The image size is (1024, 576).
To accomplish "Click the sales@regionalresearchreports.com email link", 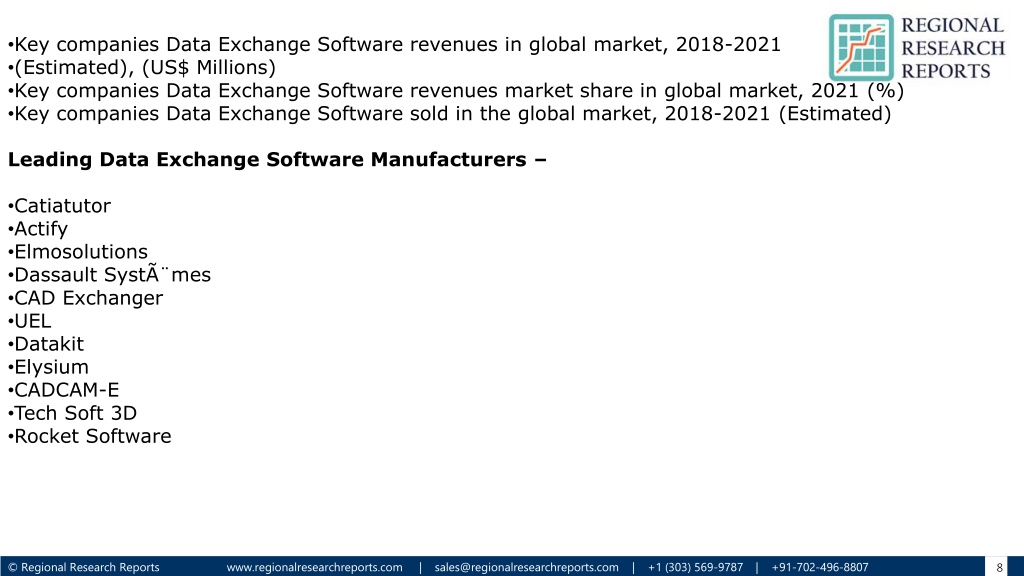I will 526,567.
